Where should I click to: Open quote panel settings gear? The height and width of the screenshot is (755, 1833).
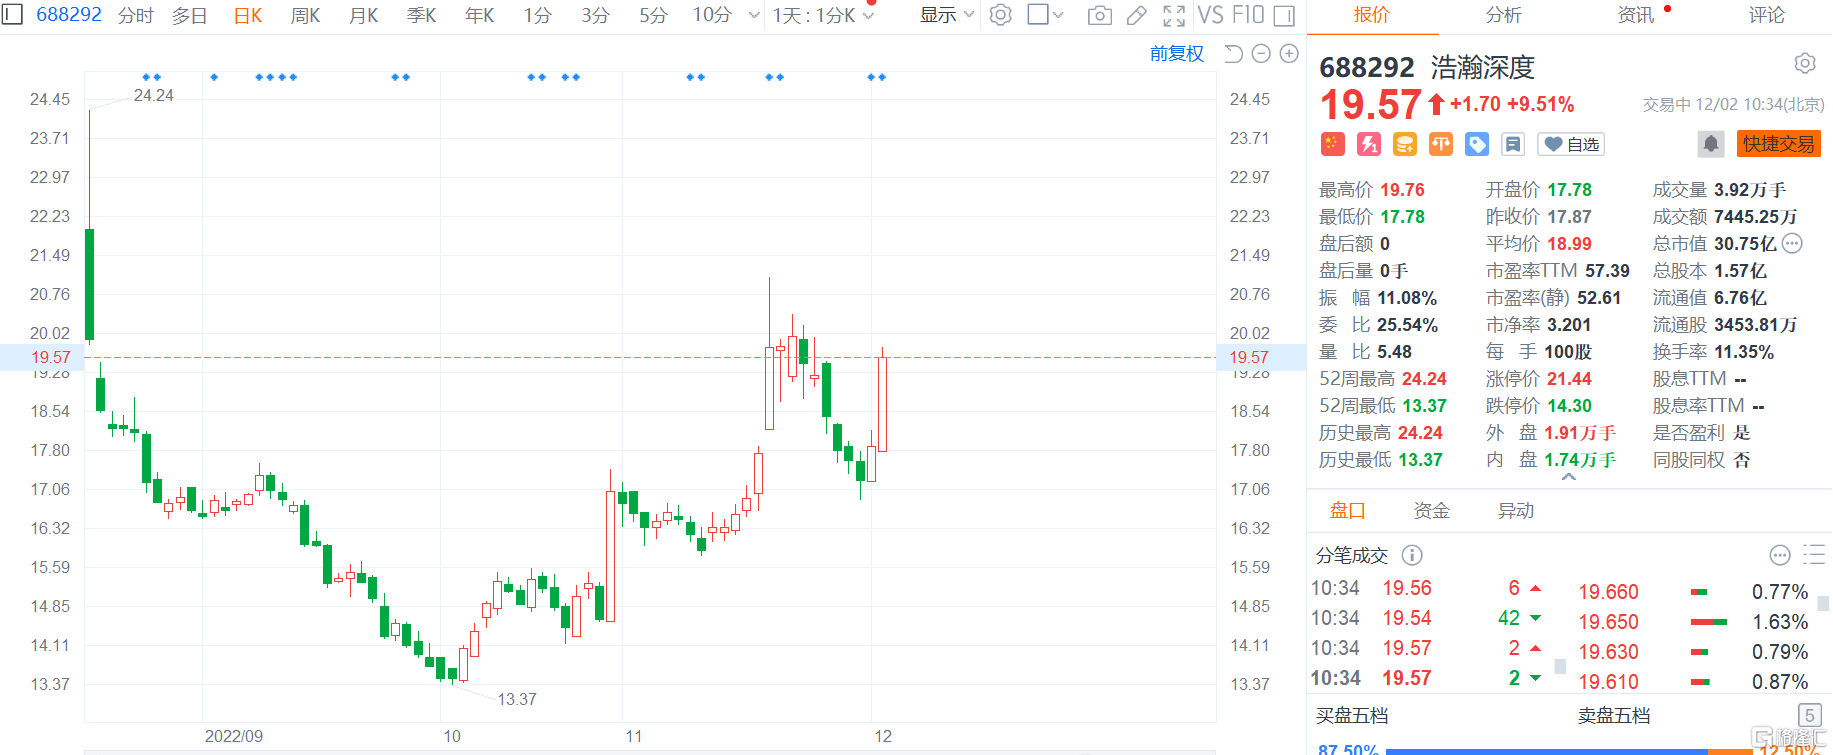(1805, 64)
